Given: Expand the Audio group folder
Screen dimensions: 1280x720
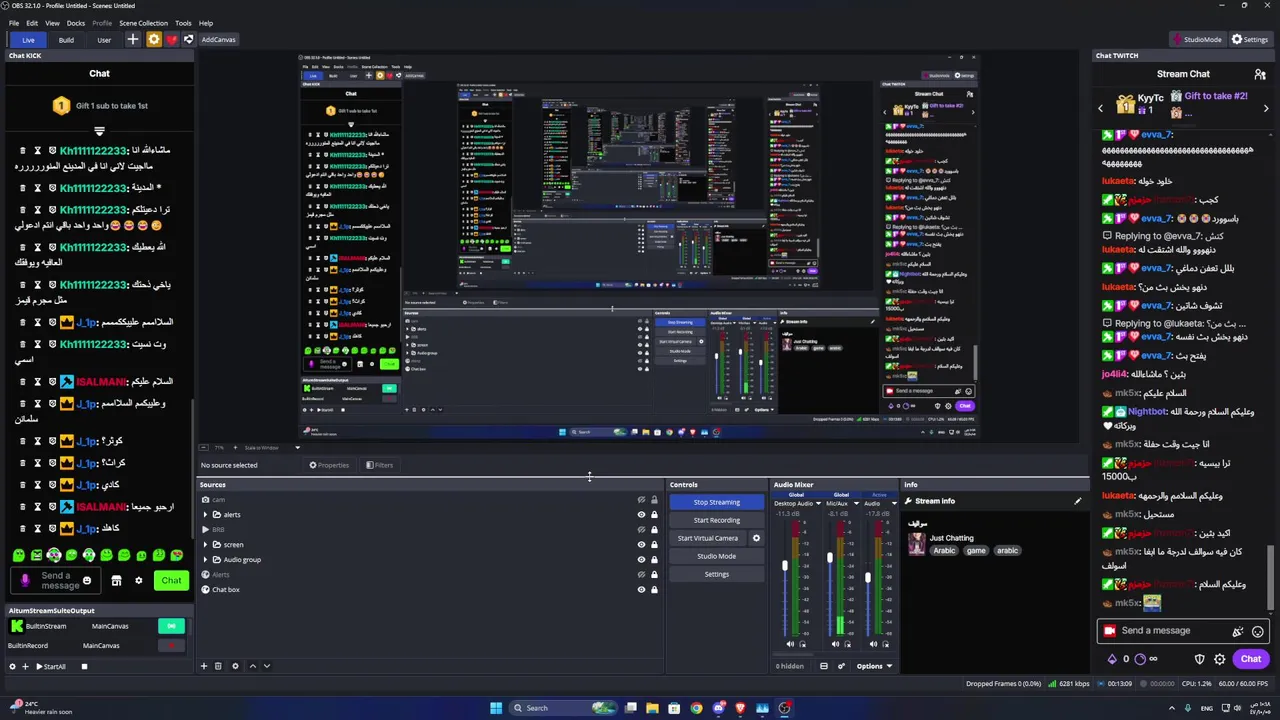Looking at the screenshot, I should click(205, 560).
